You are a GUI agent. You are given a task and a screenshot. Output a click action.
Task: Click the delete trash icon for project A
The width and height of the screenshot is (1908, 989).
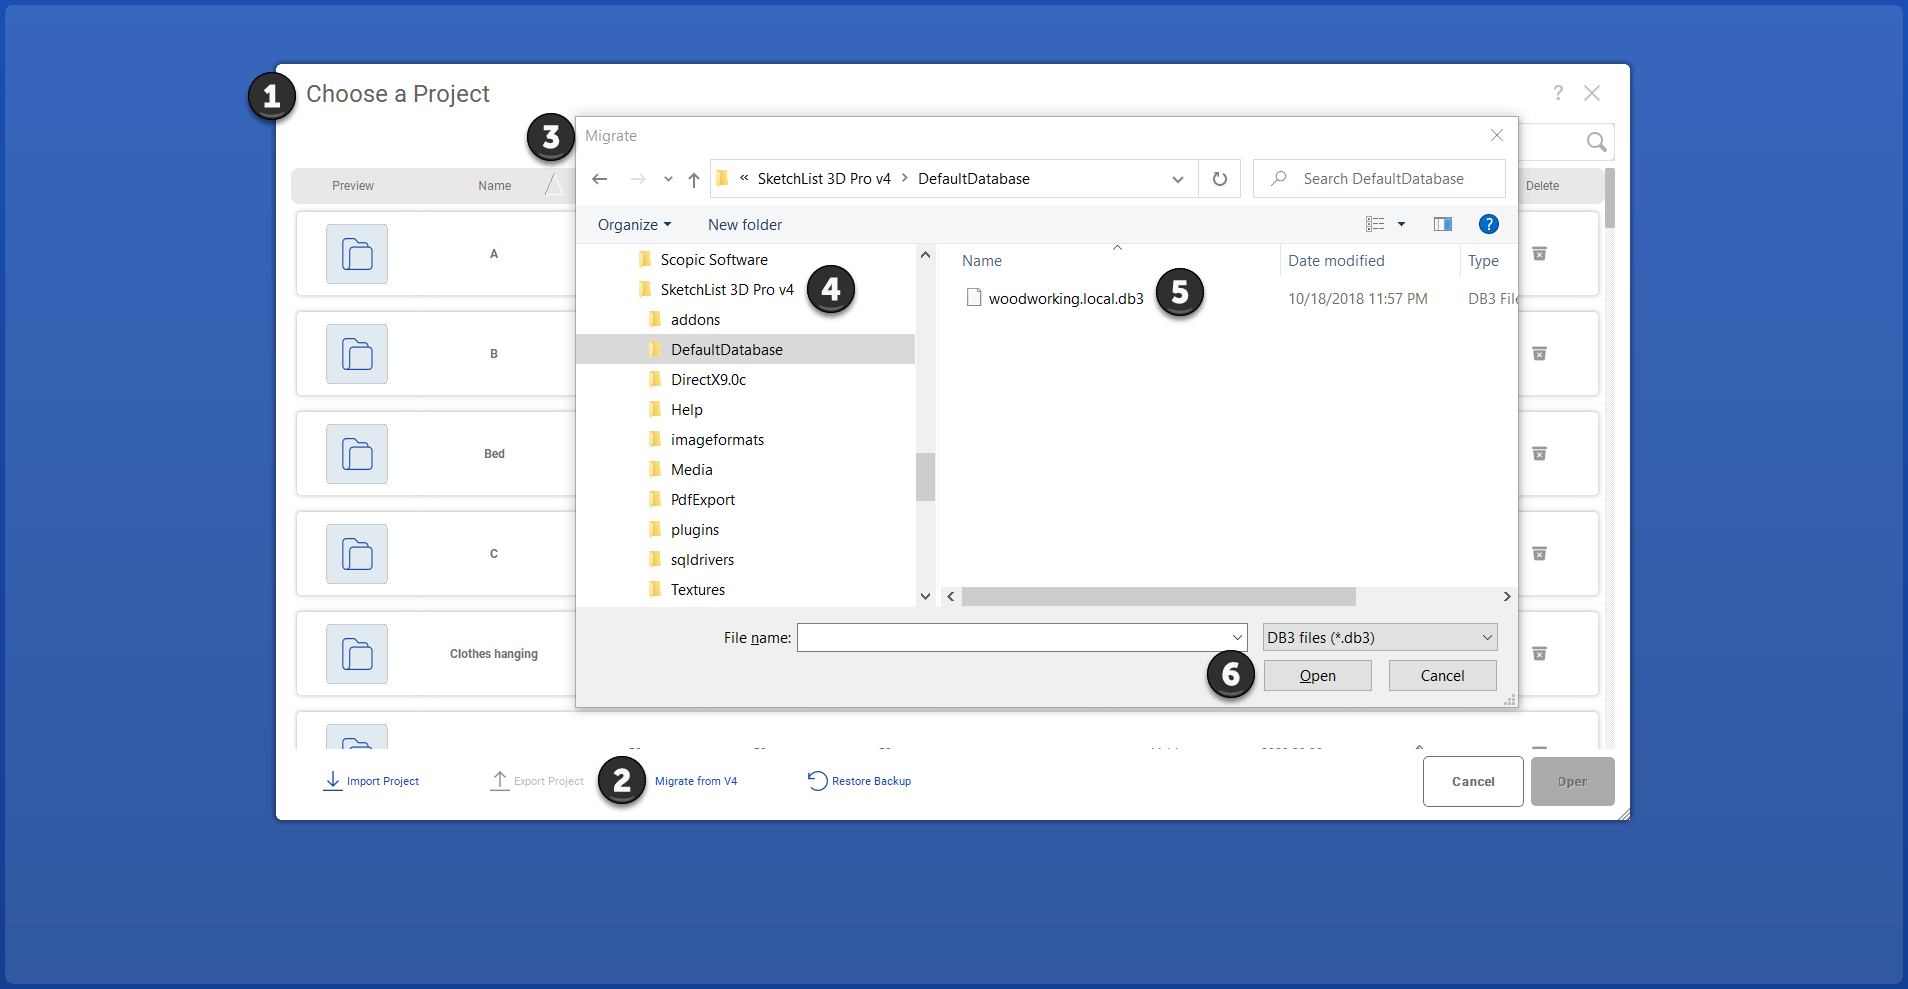tap(1539, 254)
